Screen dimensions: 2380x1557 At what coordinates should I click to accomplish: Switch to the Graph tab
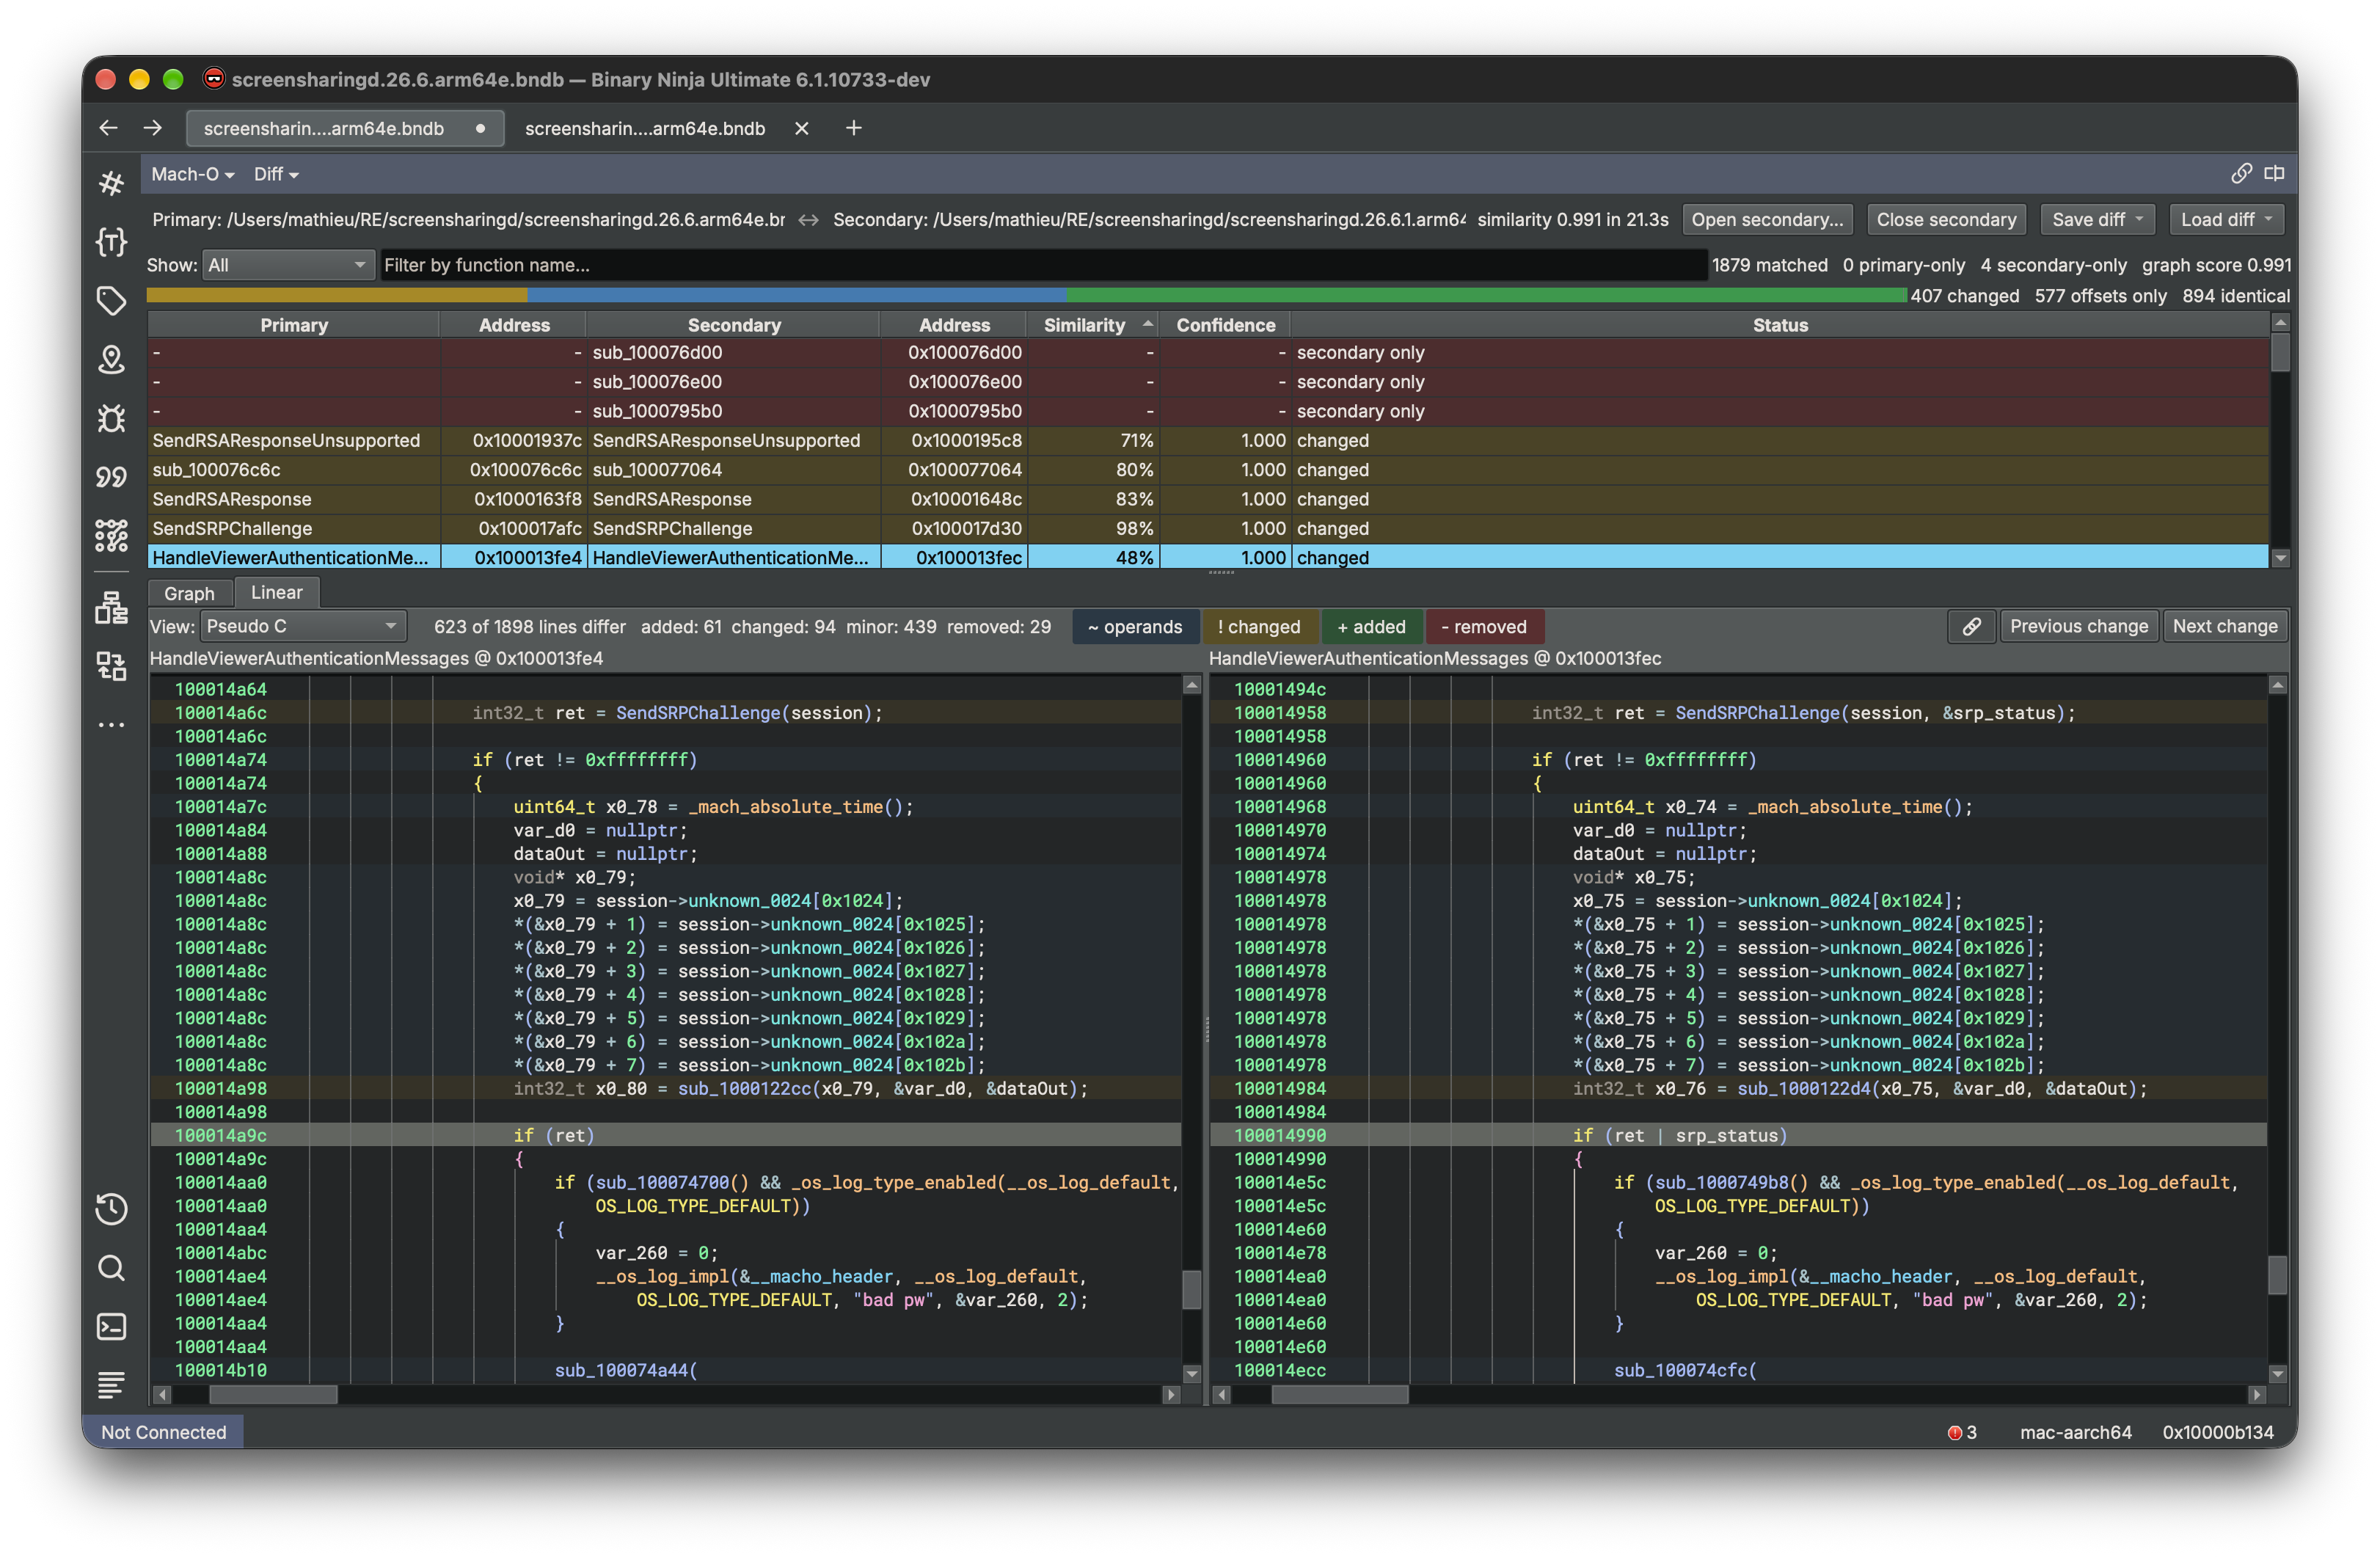[x=189, y=593]
